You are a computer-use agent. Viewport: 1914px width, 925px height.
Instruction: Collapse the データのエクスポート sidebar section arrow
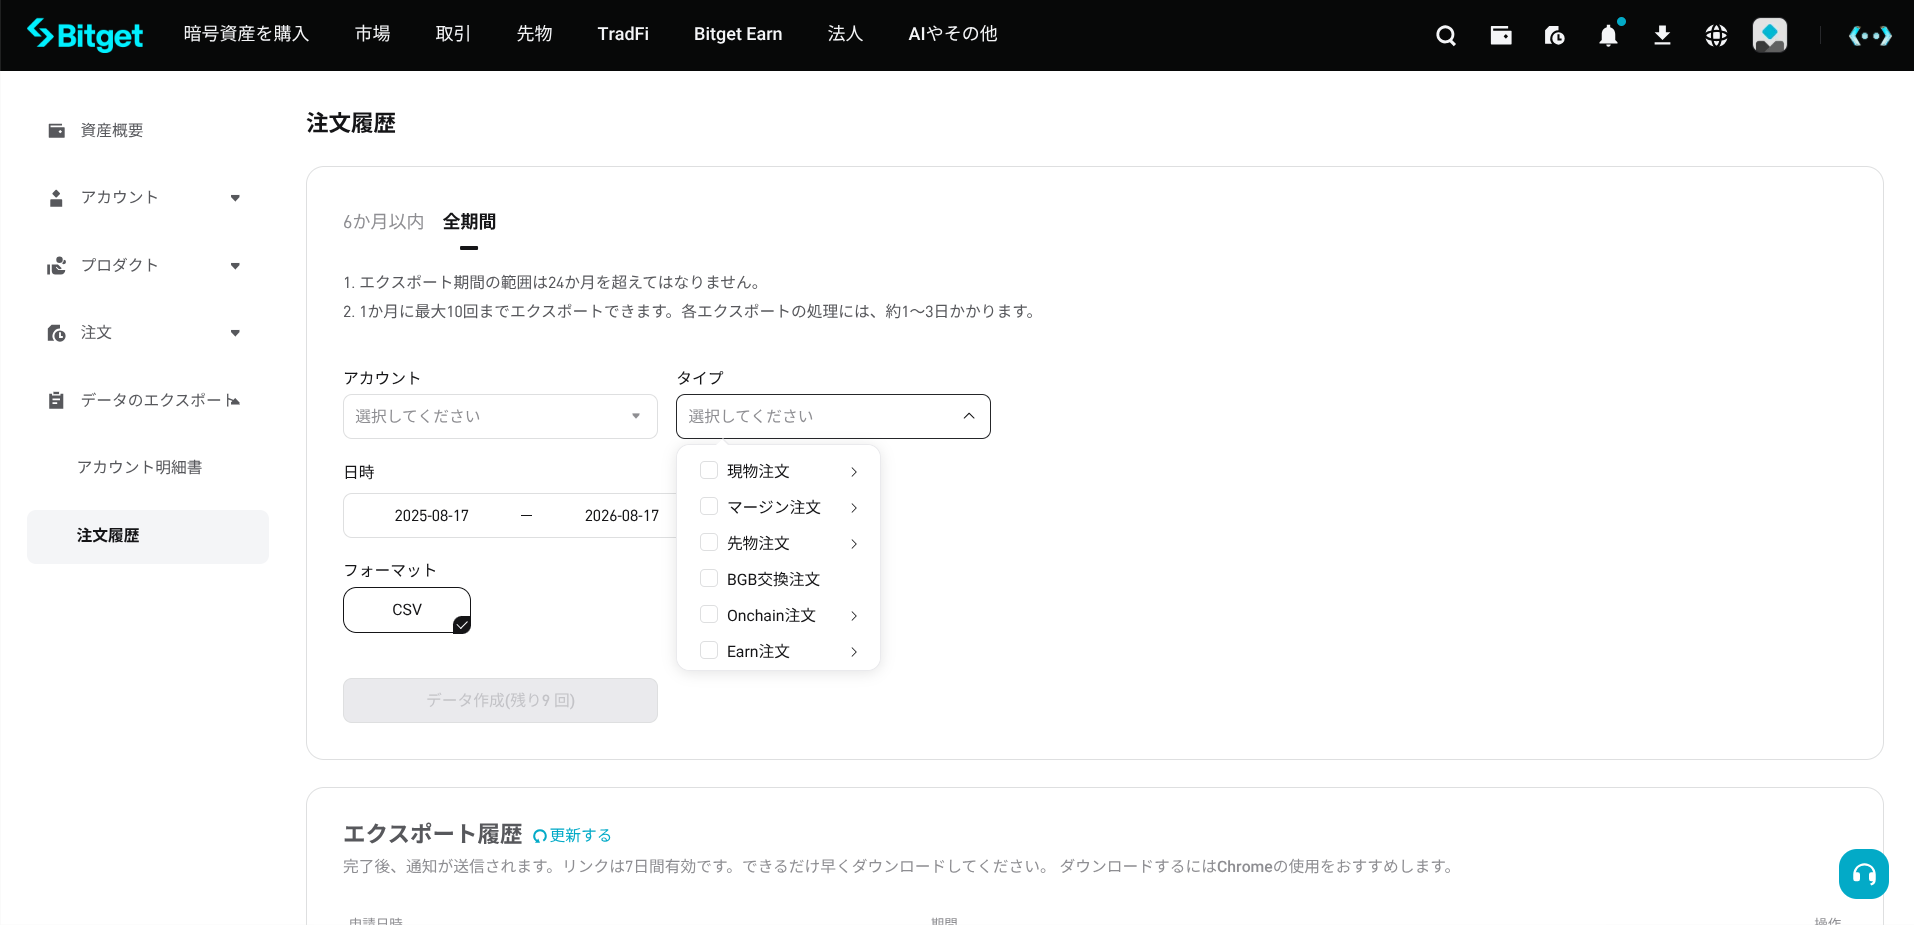(x=235, y=401)
